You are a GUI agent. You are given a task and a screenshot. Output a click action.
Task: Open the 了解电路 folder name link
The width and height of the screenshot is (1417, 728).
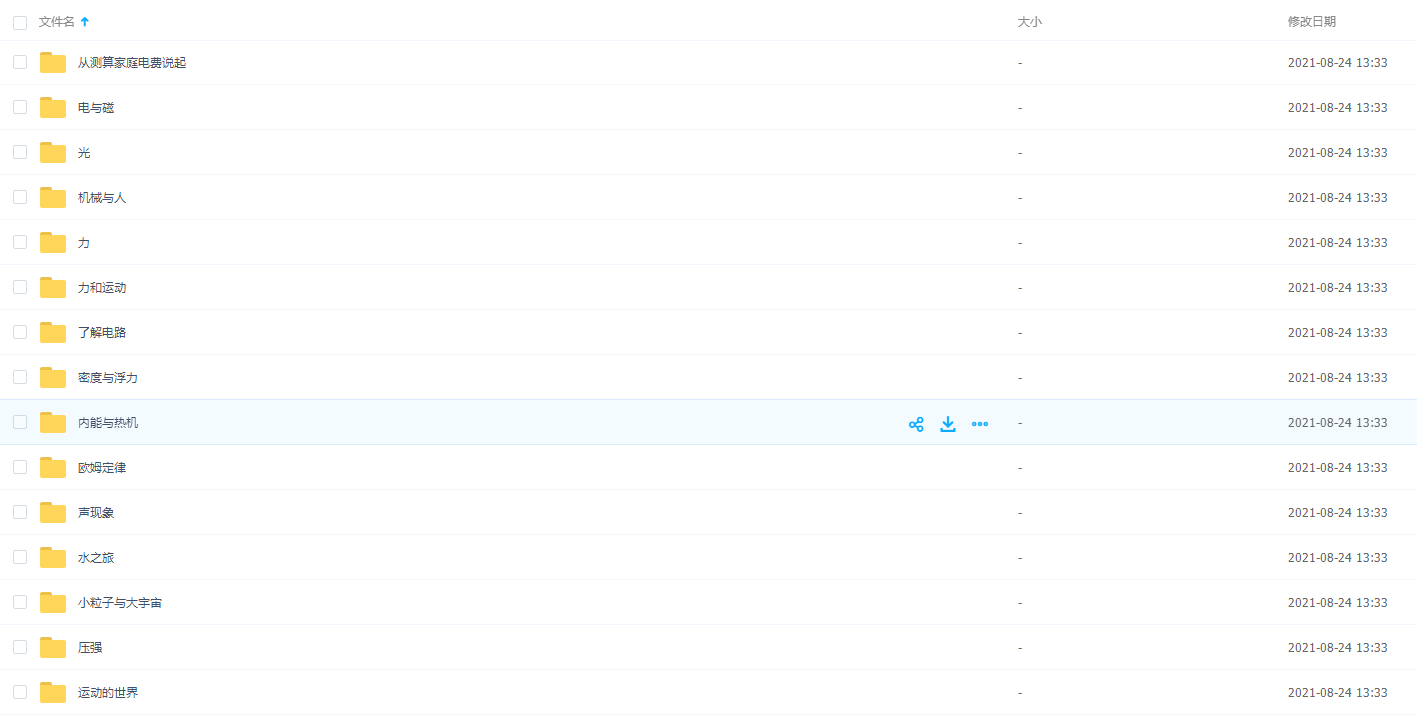(102, 333)
